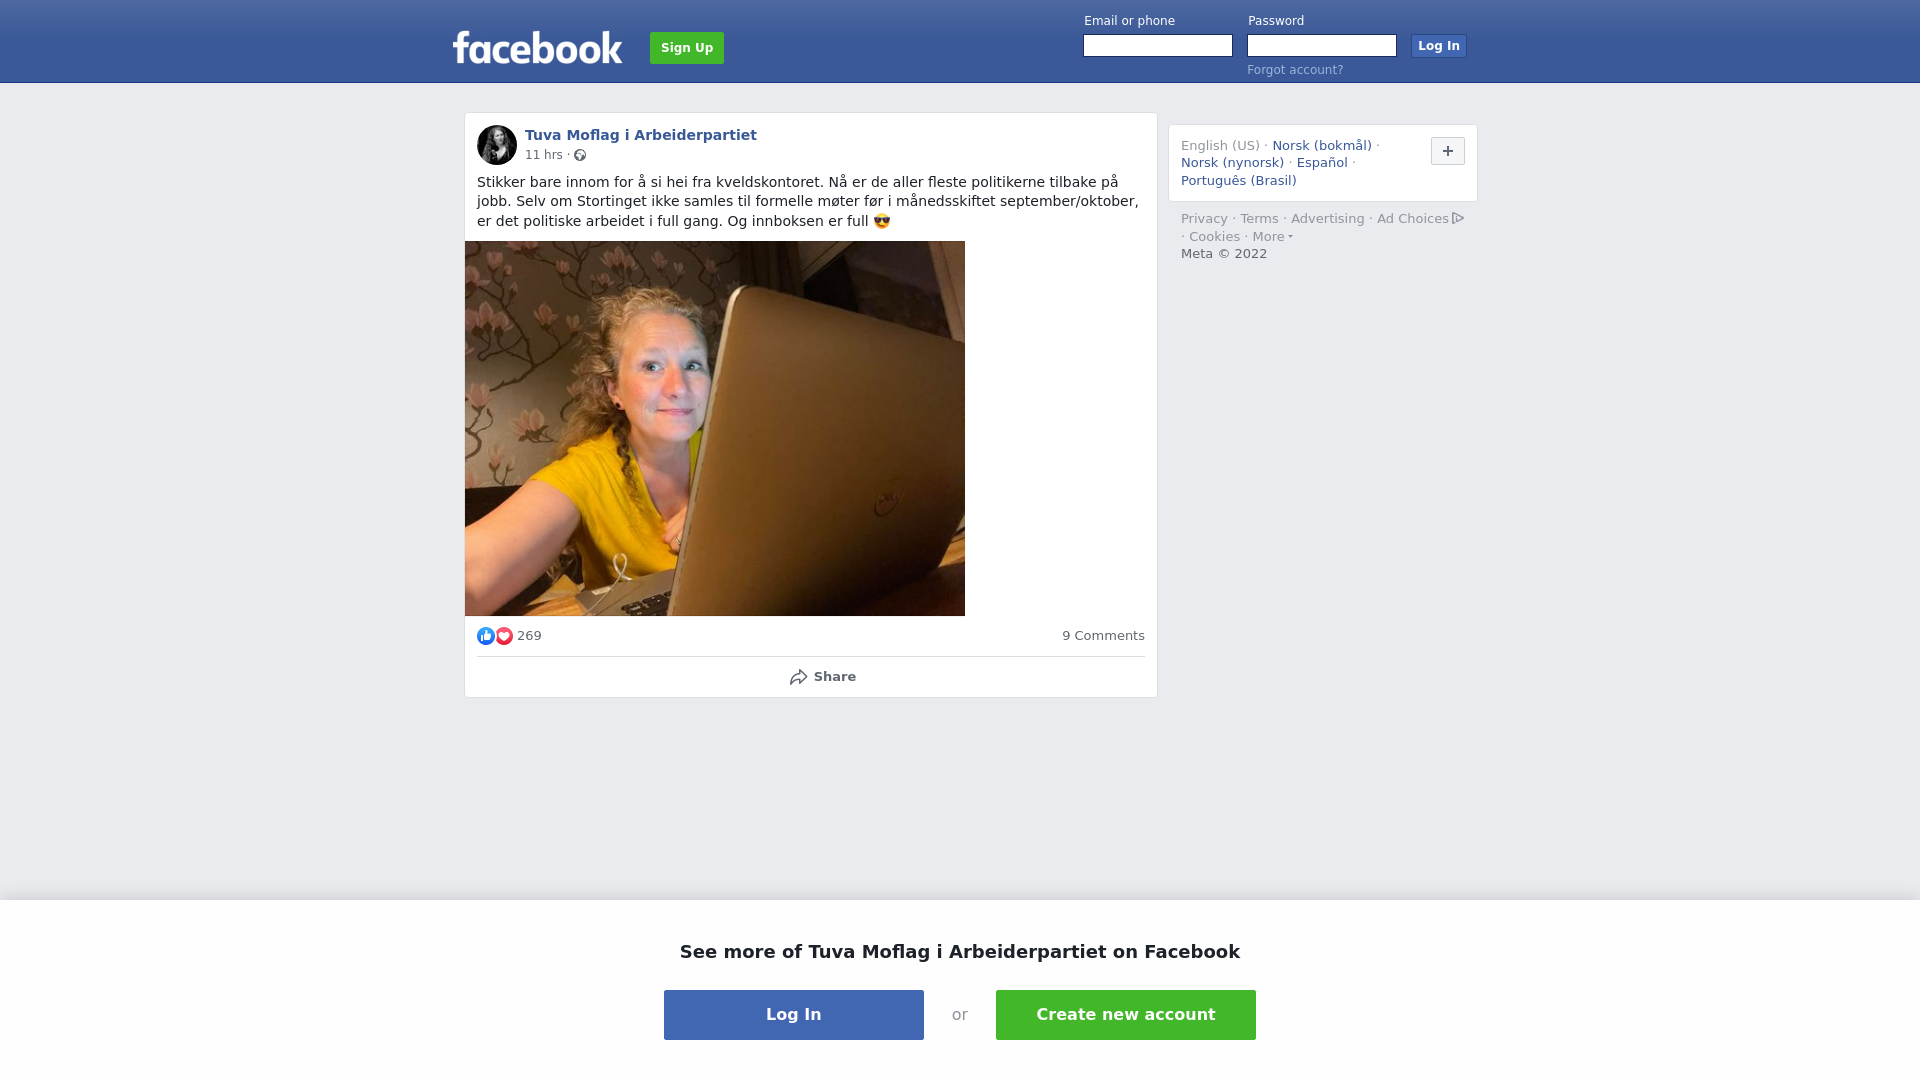Click the Ad Choices triangle icon
Image resolution: width=1920 pixels, height=1080 pixels.
coord(1458,218)
